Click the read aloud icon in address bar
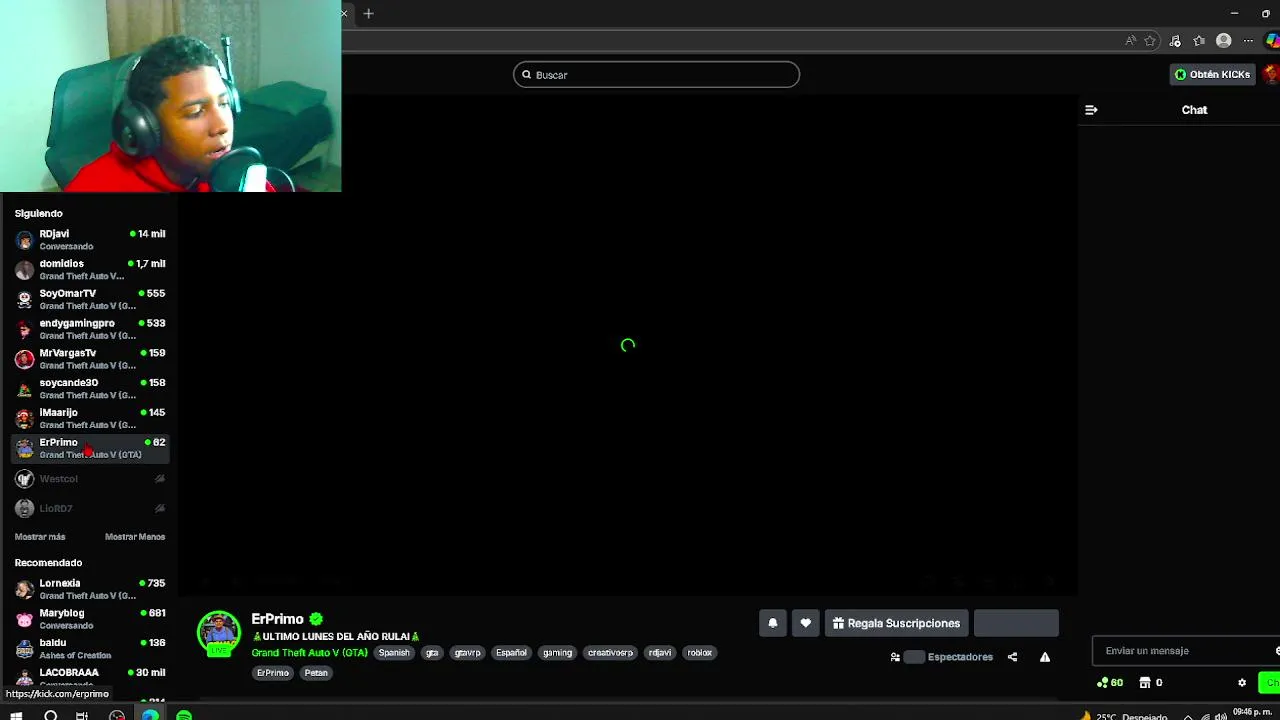 1130,41
